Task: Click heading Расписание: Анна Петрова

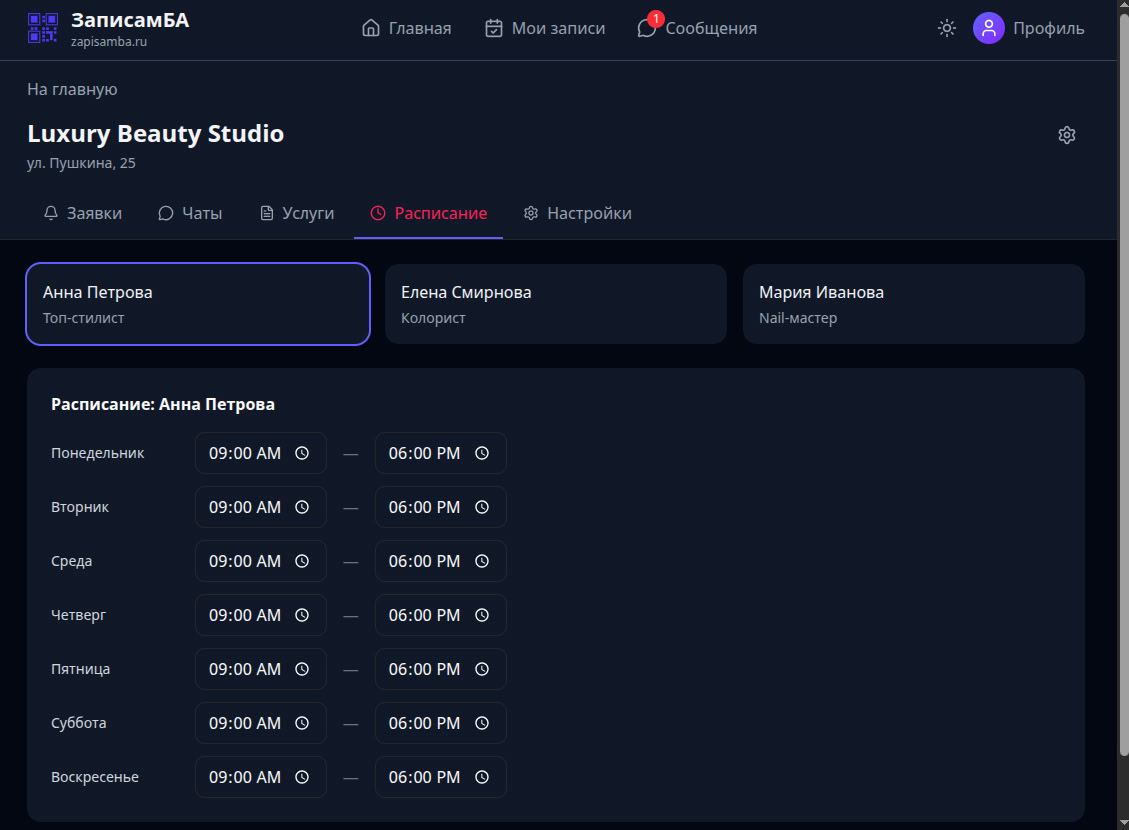Action: click(163, 405)
